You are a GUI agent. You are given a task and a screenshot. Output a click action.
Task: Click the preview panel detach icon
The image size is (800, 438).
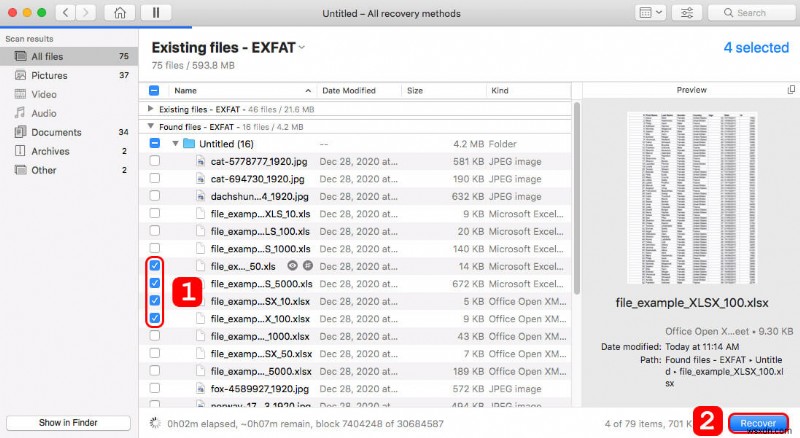[x=791, y=90]
